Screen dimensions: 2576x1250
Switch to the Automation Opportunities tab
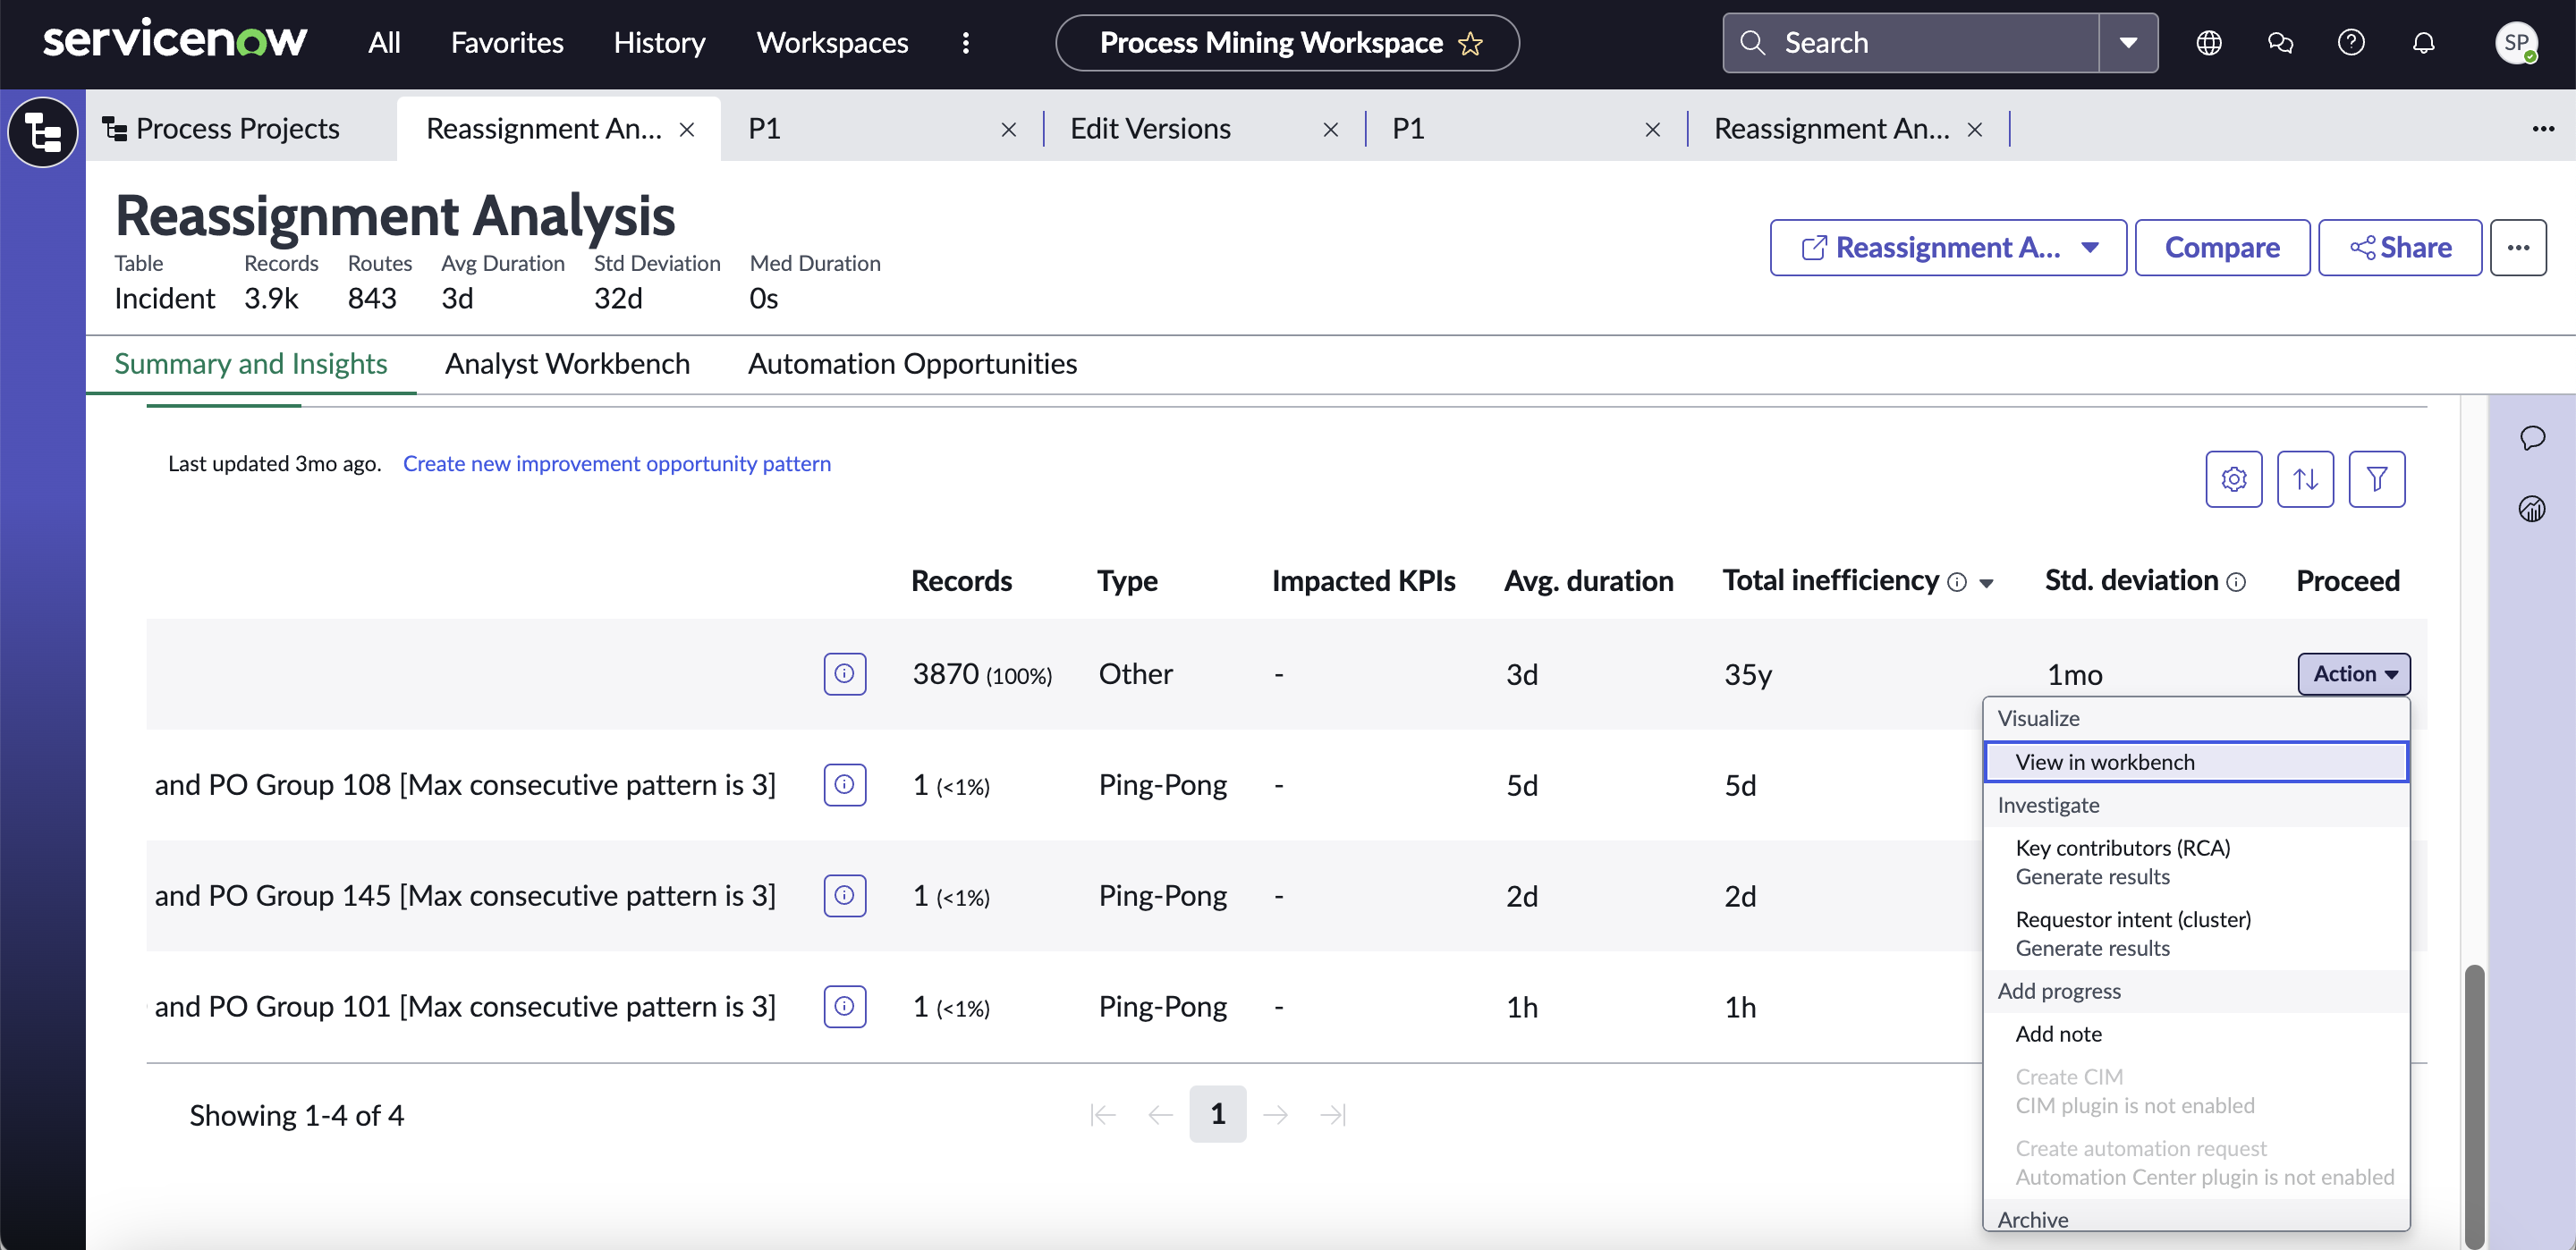pos(912,364)
